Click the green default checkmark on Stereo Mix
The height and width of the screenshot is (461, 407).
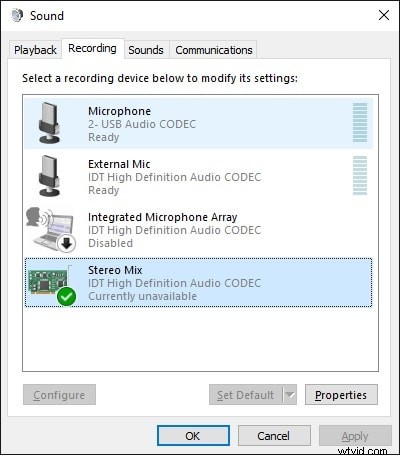click(x=66, y=296)
